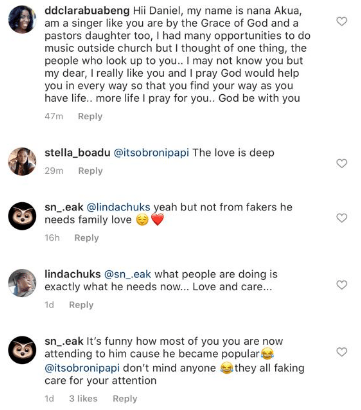
Task: Heart sn_.eak's "It's funny" comment
Action: click(x=342, y=352)
